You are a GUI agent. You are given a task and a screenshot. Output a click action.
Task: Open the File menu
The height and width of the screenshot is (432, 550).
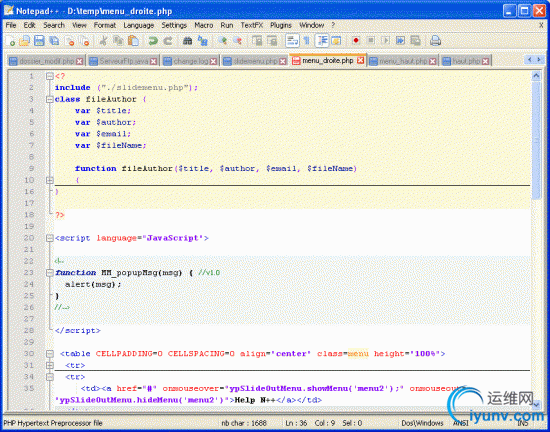point(11,25)
